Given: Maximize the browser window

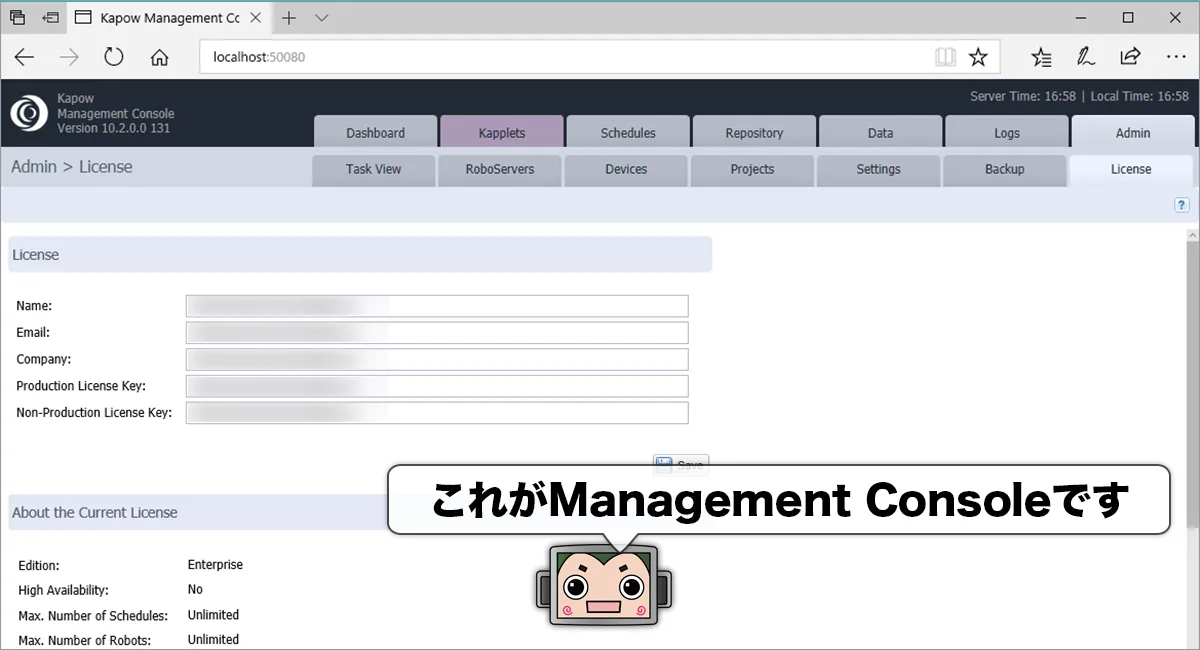Looking at the screenshot, I should pyautogui.click(x=1128, y=18).
